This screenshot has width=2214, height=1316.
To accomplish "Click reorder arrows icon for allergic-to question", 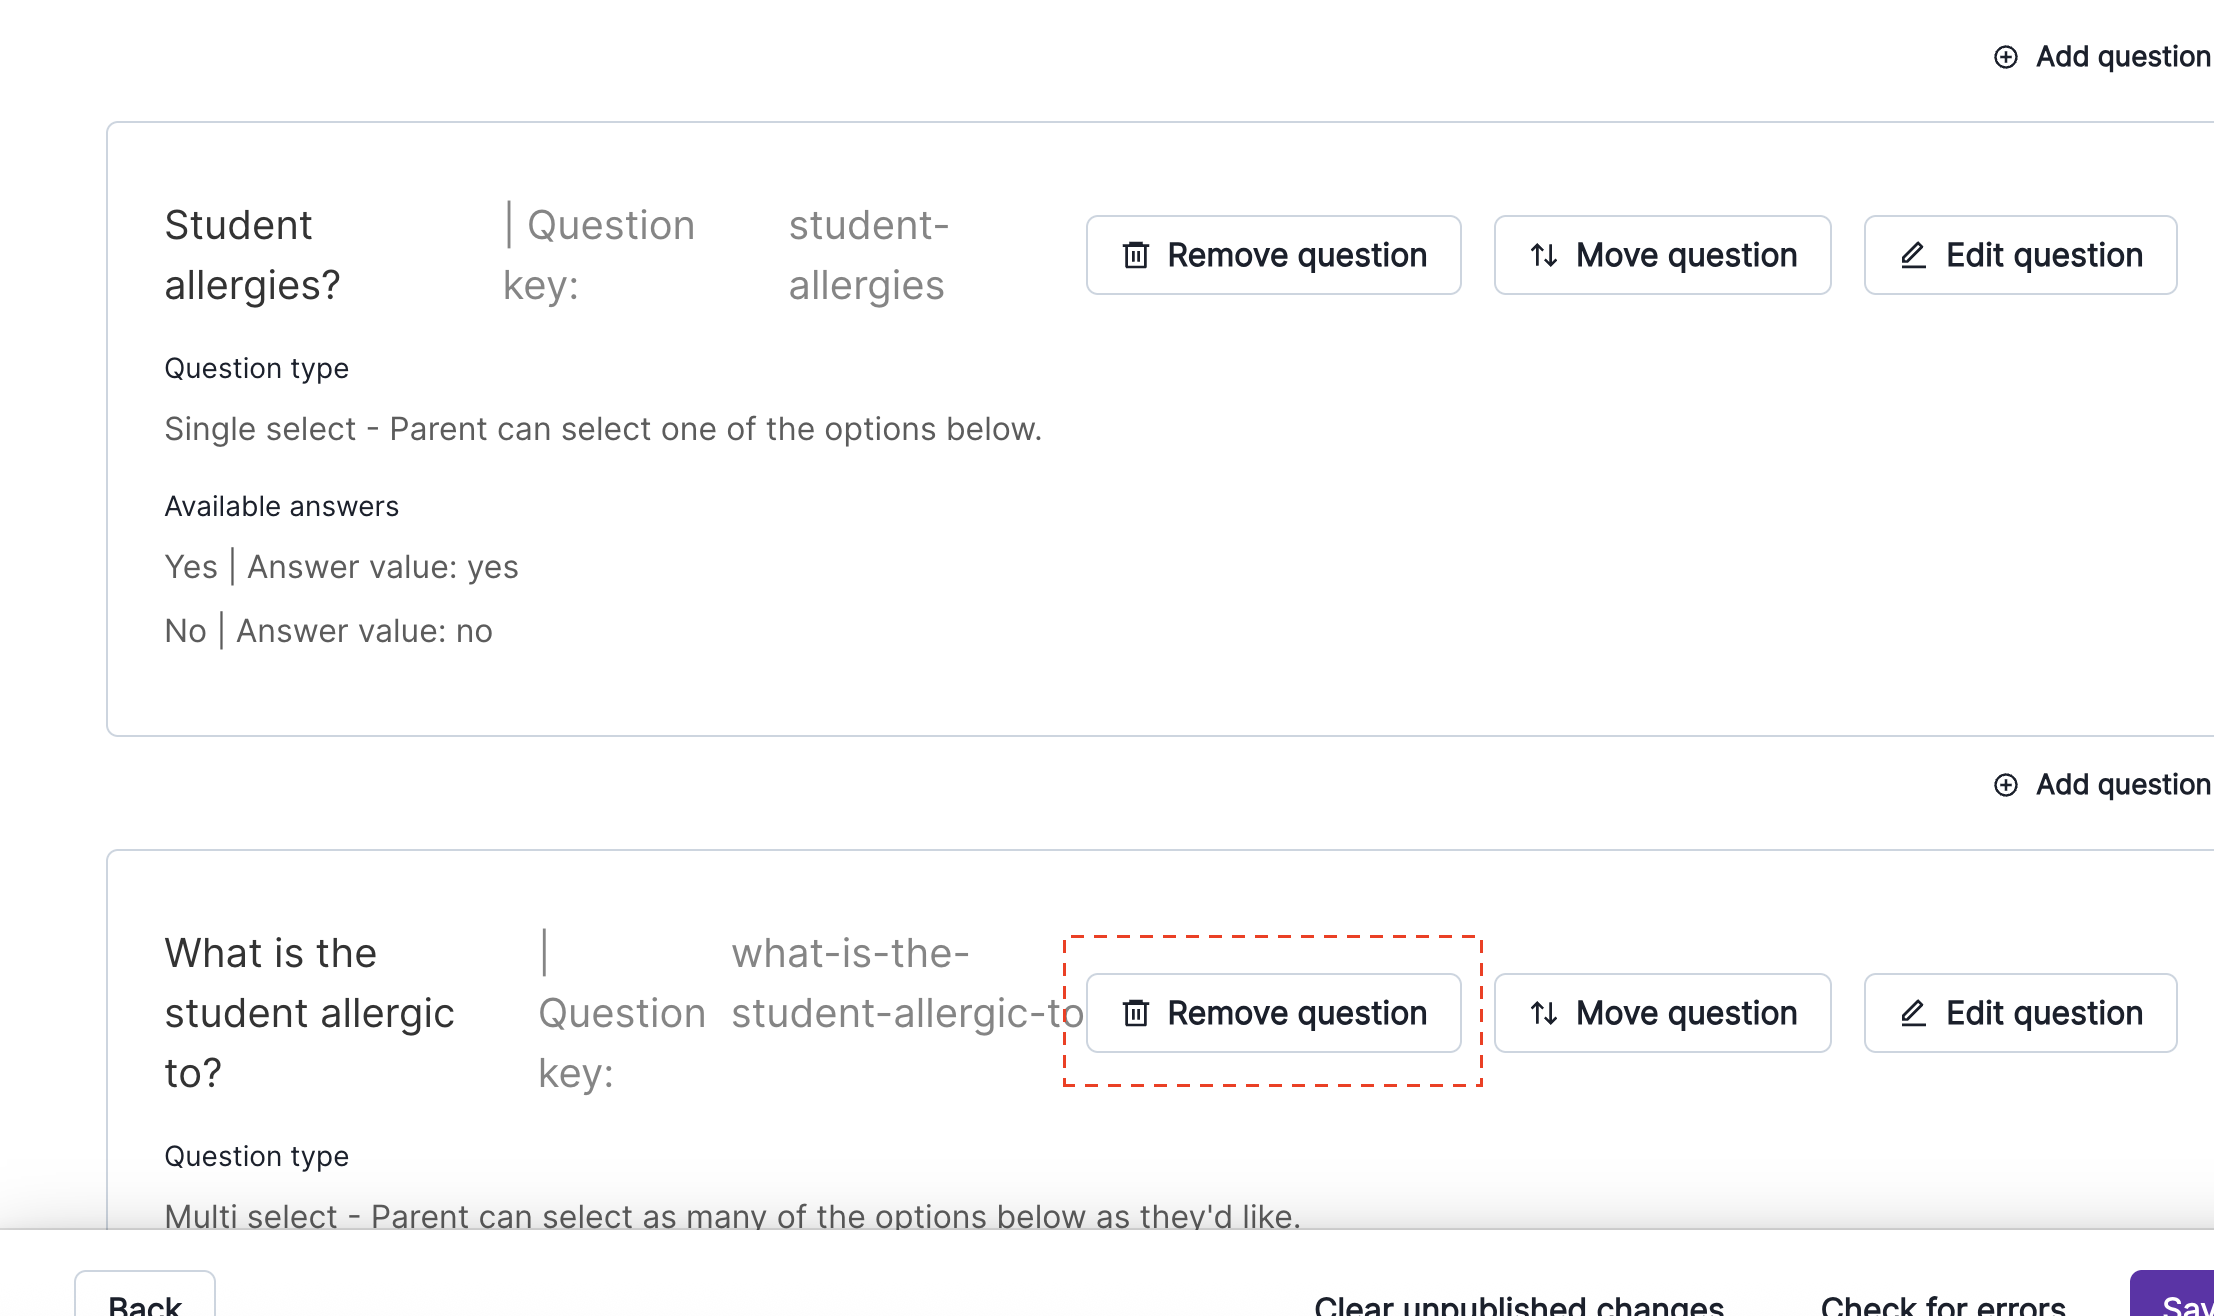I will [x=1544, y=1014].
